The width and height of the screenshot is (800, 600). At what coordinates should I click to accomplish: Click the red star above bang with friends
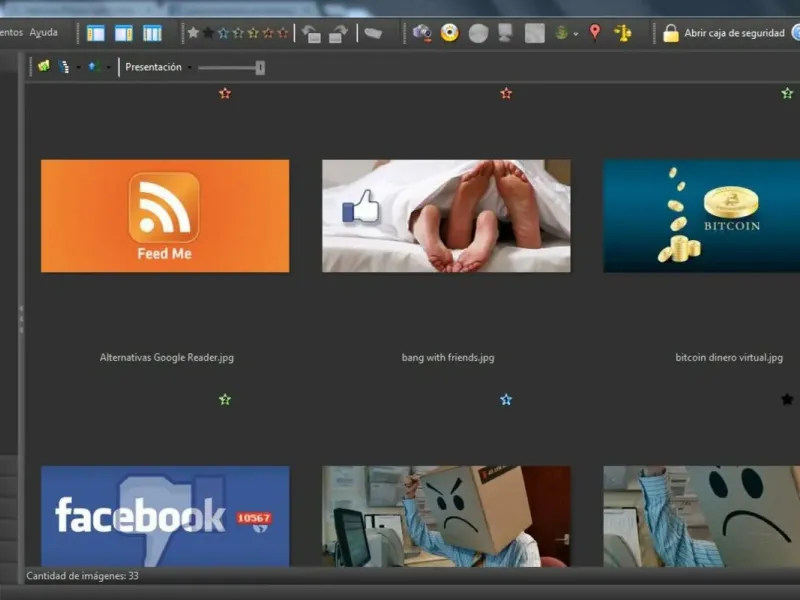pyautogui.click(x=506, y=93)
